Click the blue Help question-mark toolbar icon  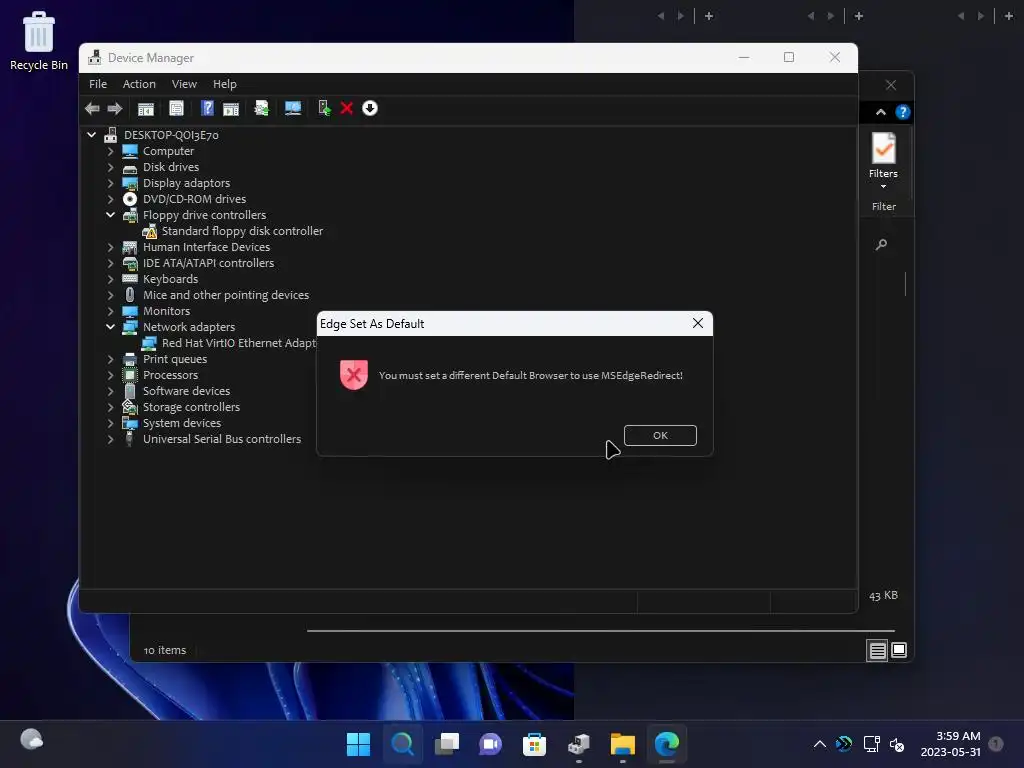[207, 108]
